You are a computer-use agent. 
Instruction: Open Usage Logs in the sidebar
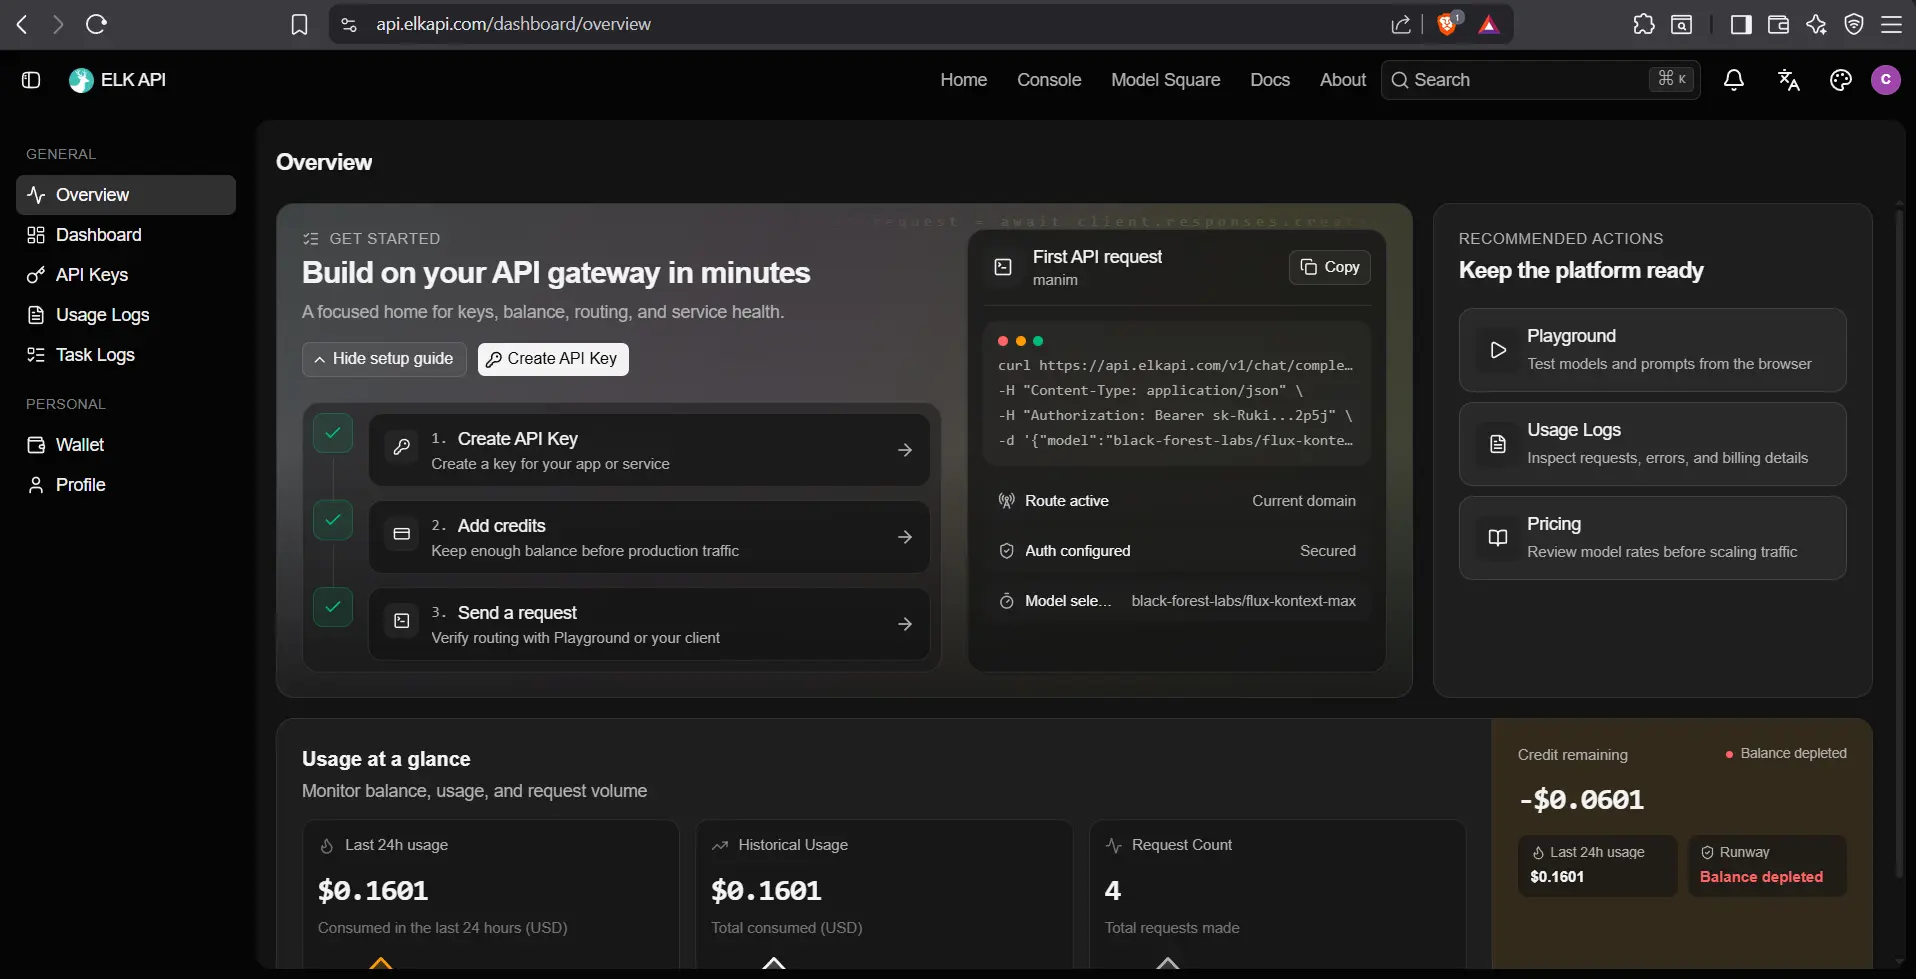tap(126, 315)
